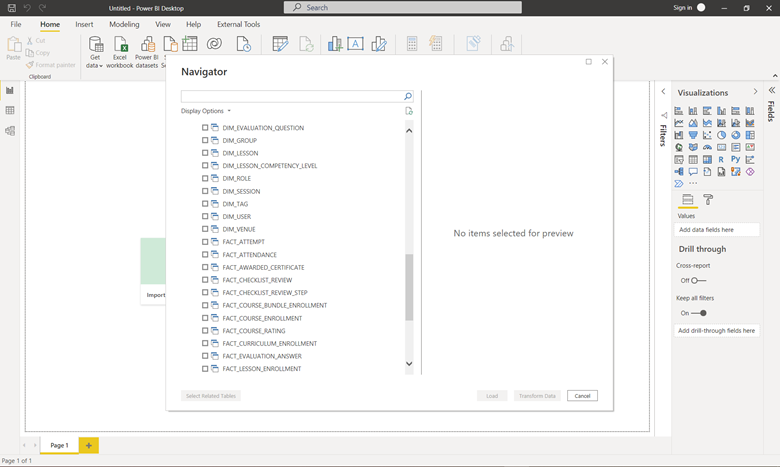The image size is (780, 467).
Task: Open the Modeling ribbon tab
Action: (x=124, y=24)
